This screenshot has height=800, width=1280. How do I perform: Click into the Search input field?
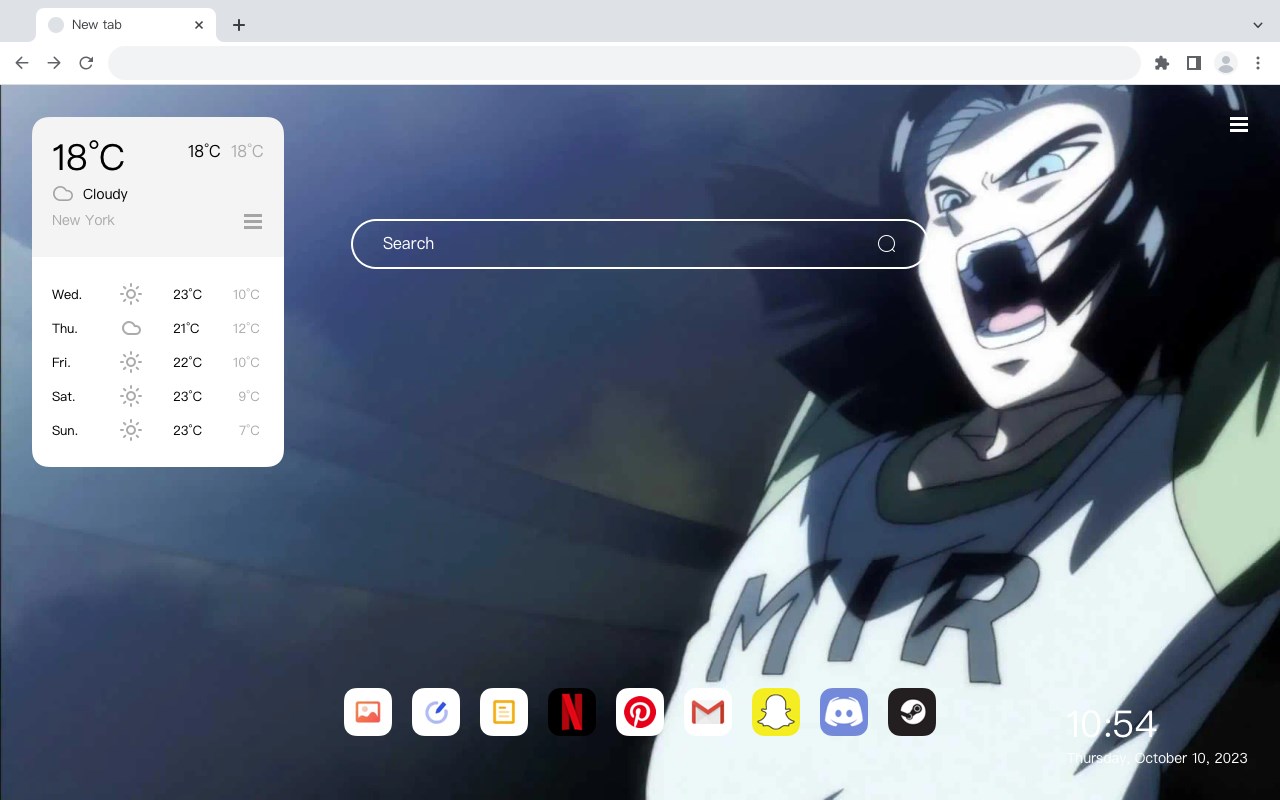639,244
